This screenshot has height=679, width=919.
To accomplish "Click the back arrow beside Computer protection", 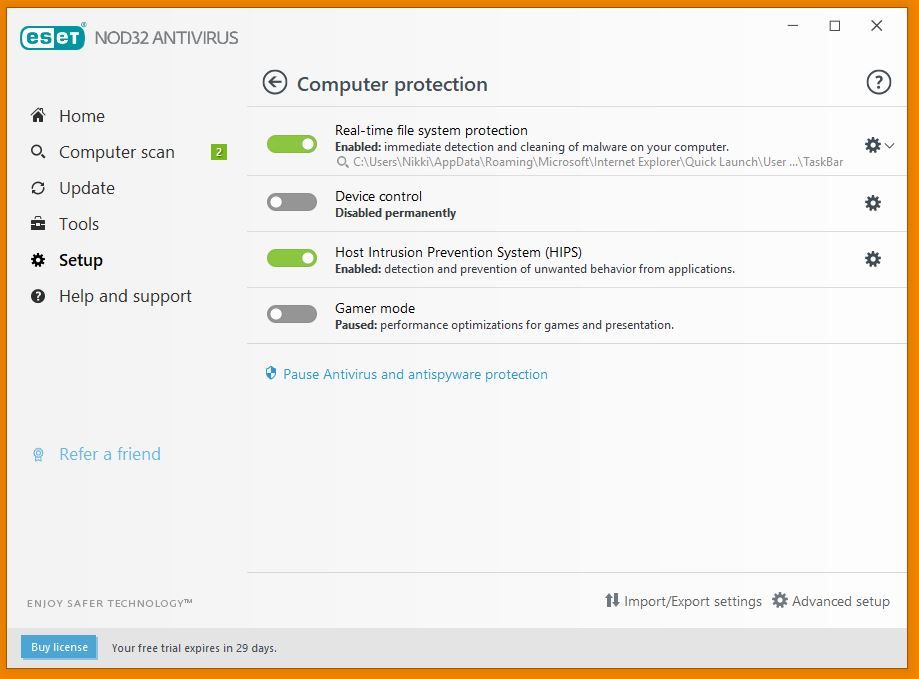I will [x=274, y=82].
